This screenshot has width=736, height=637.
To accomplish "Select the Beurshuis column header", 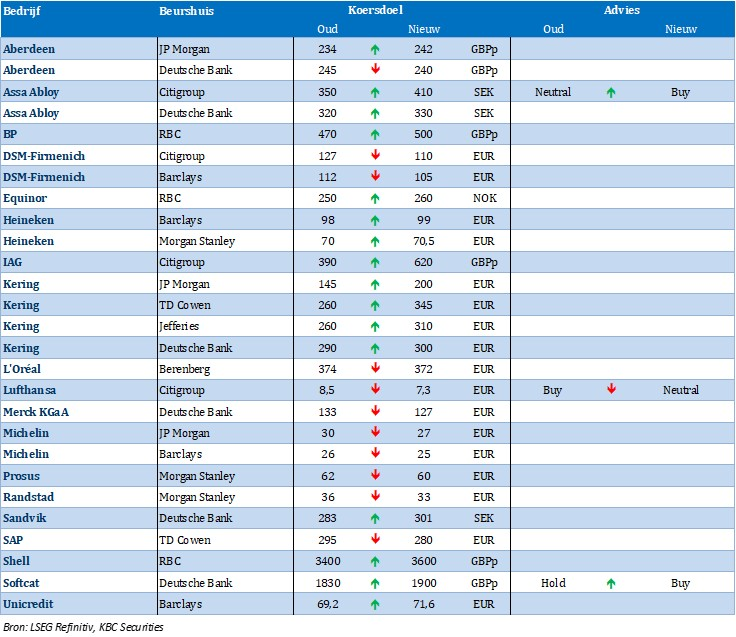I will click(x=186, y=10).
